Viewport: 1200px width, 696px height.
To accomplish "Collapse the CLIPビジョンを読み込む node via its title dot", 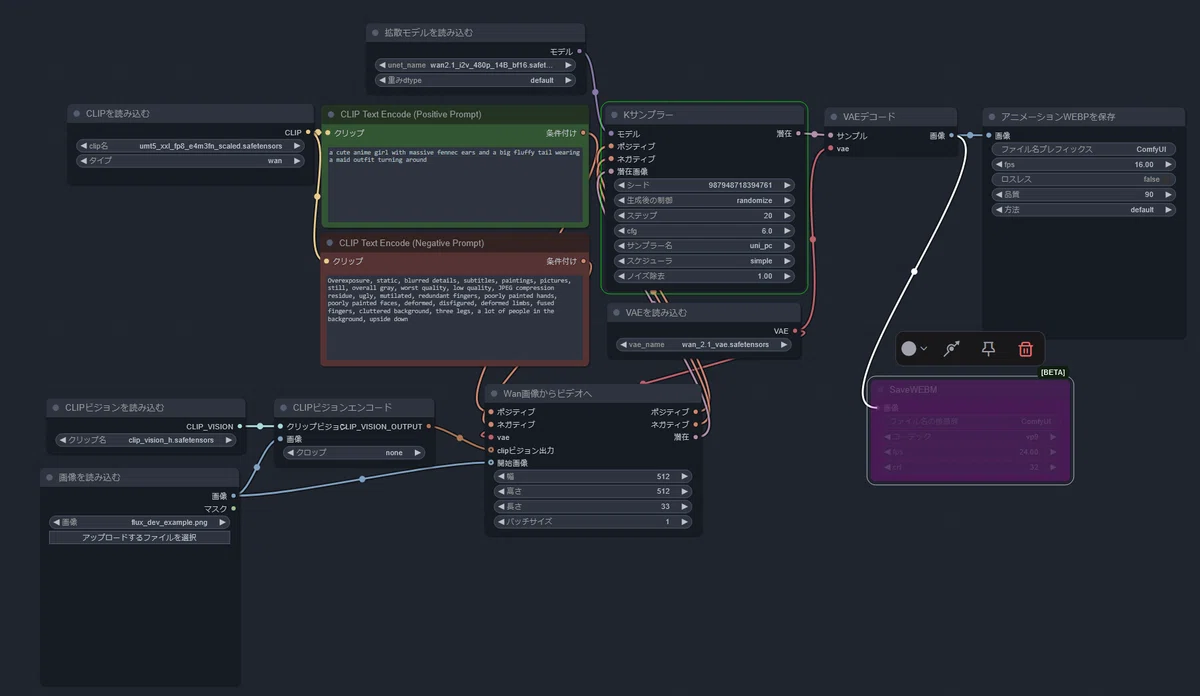I will (x=56, y=408).
